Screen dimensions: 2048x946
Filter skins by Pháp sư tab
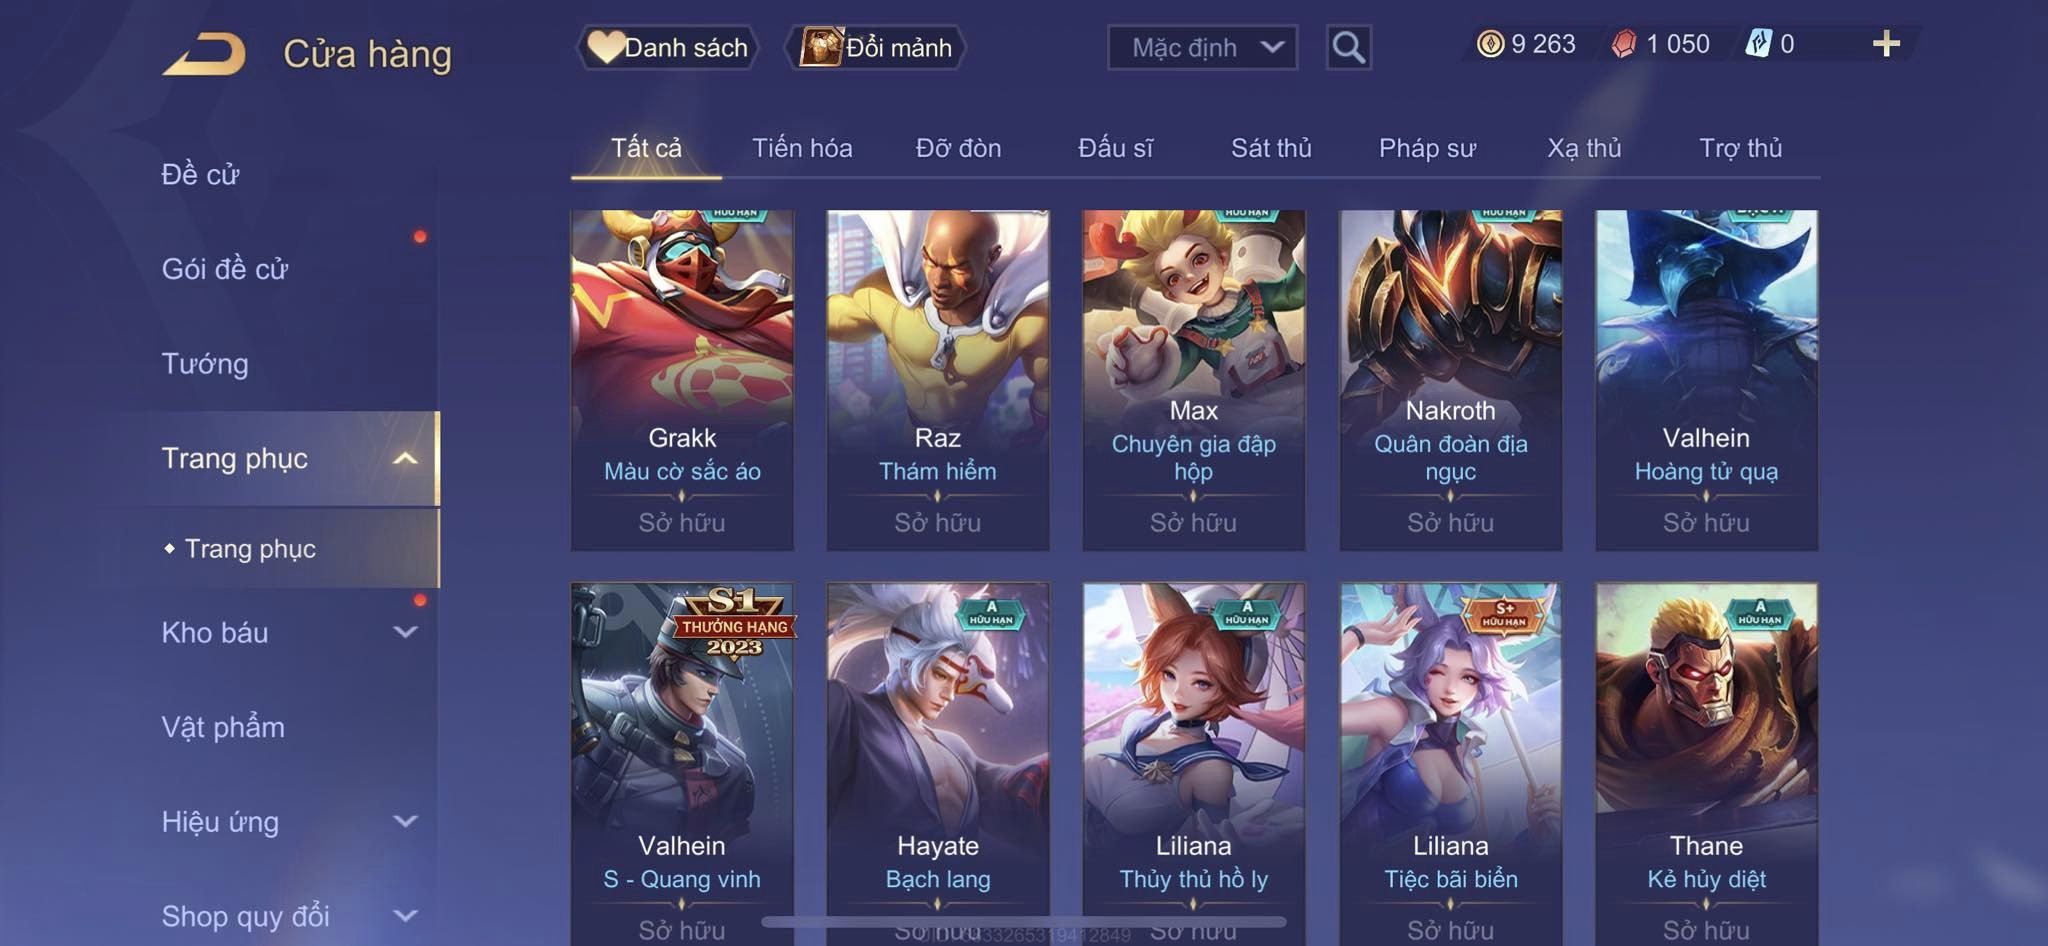point(1427,148)
